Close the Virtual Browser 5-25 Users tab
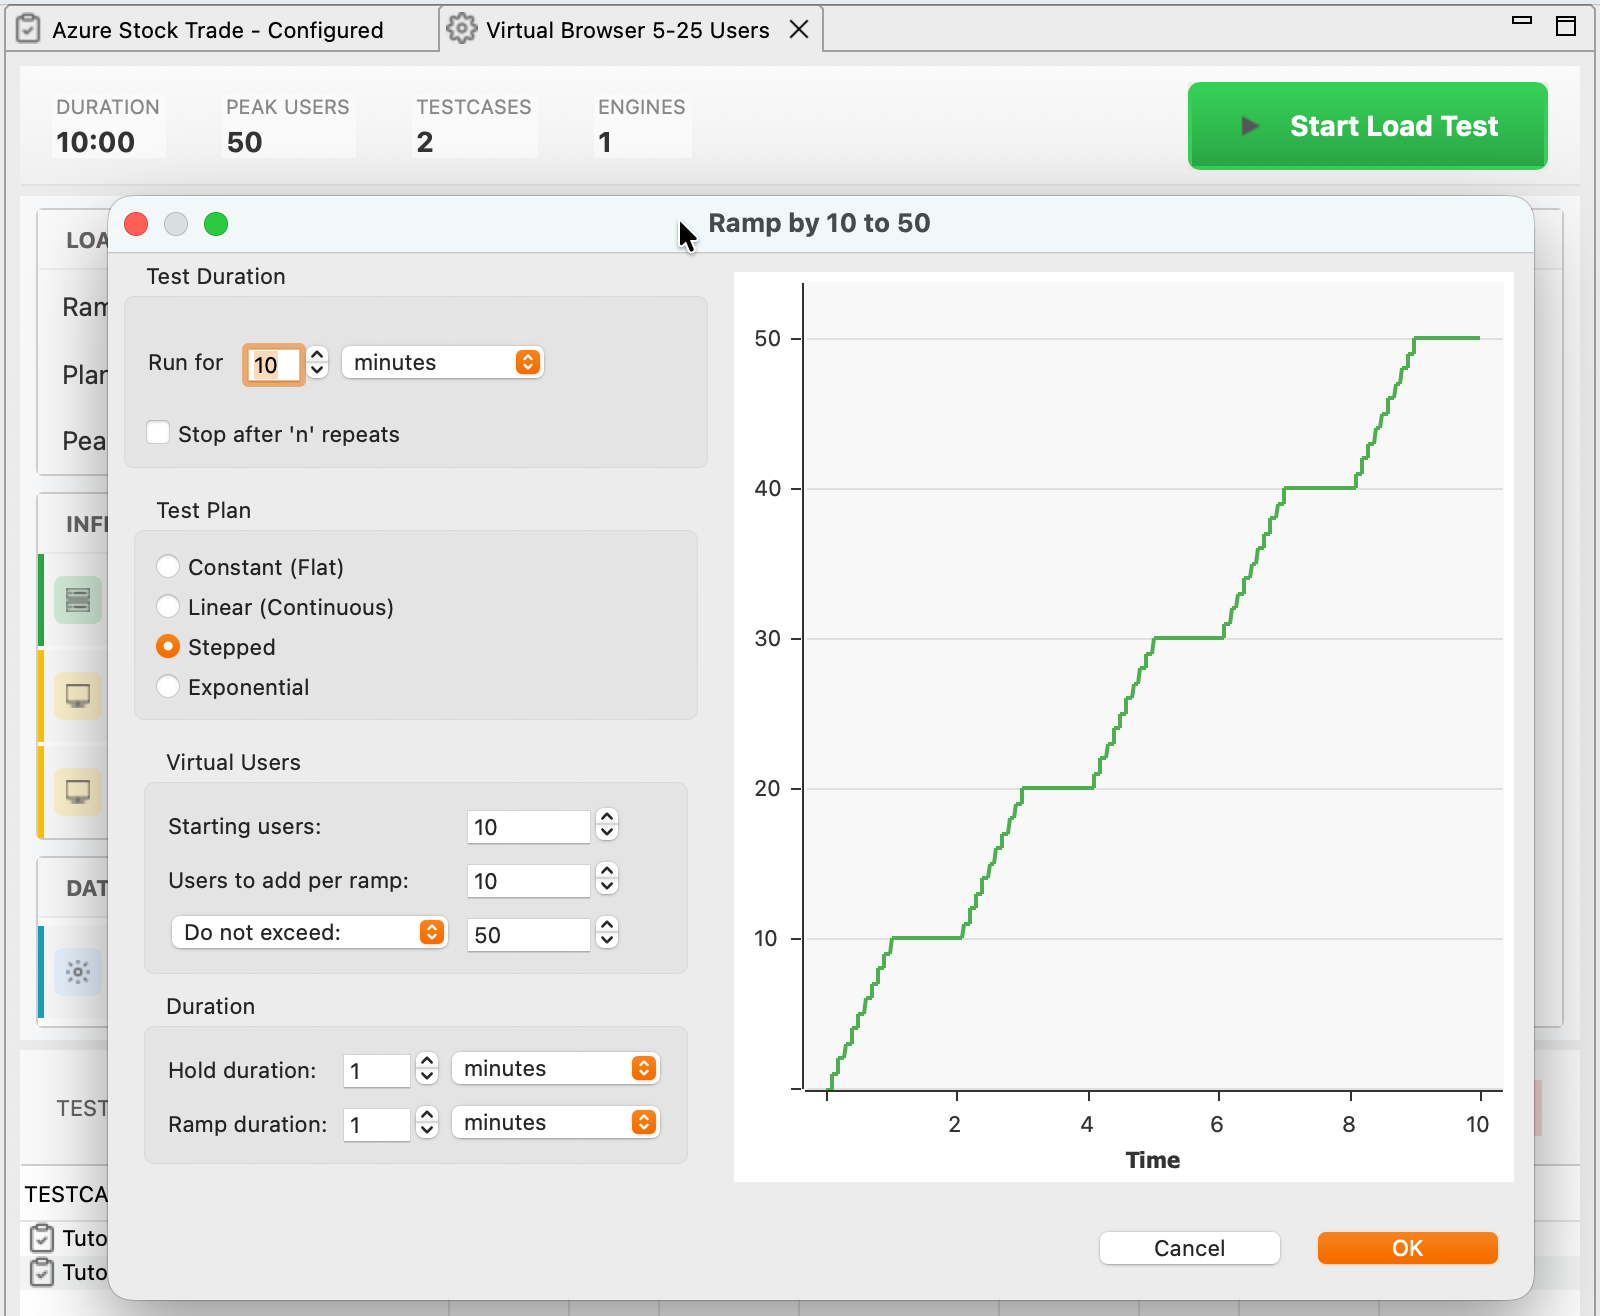The width and height of the screenshot is (1600, 1316). [799, 29]
